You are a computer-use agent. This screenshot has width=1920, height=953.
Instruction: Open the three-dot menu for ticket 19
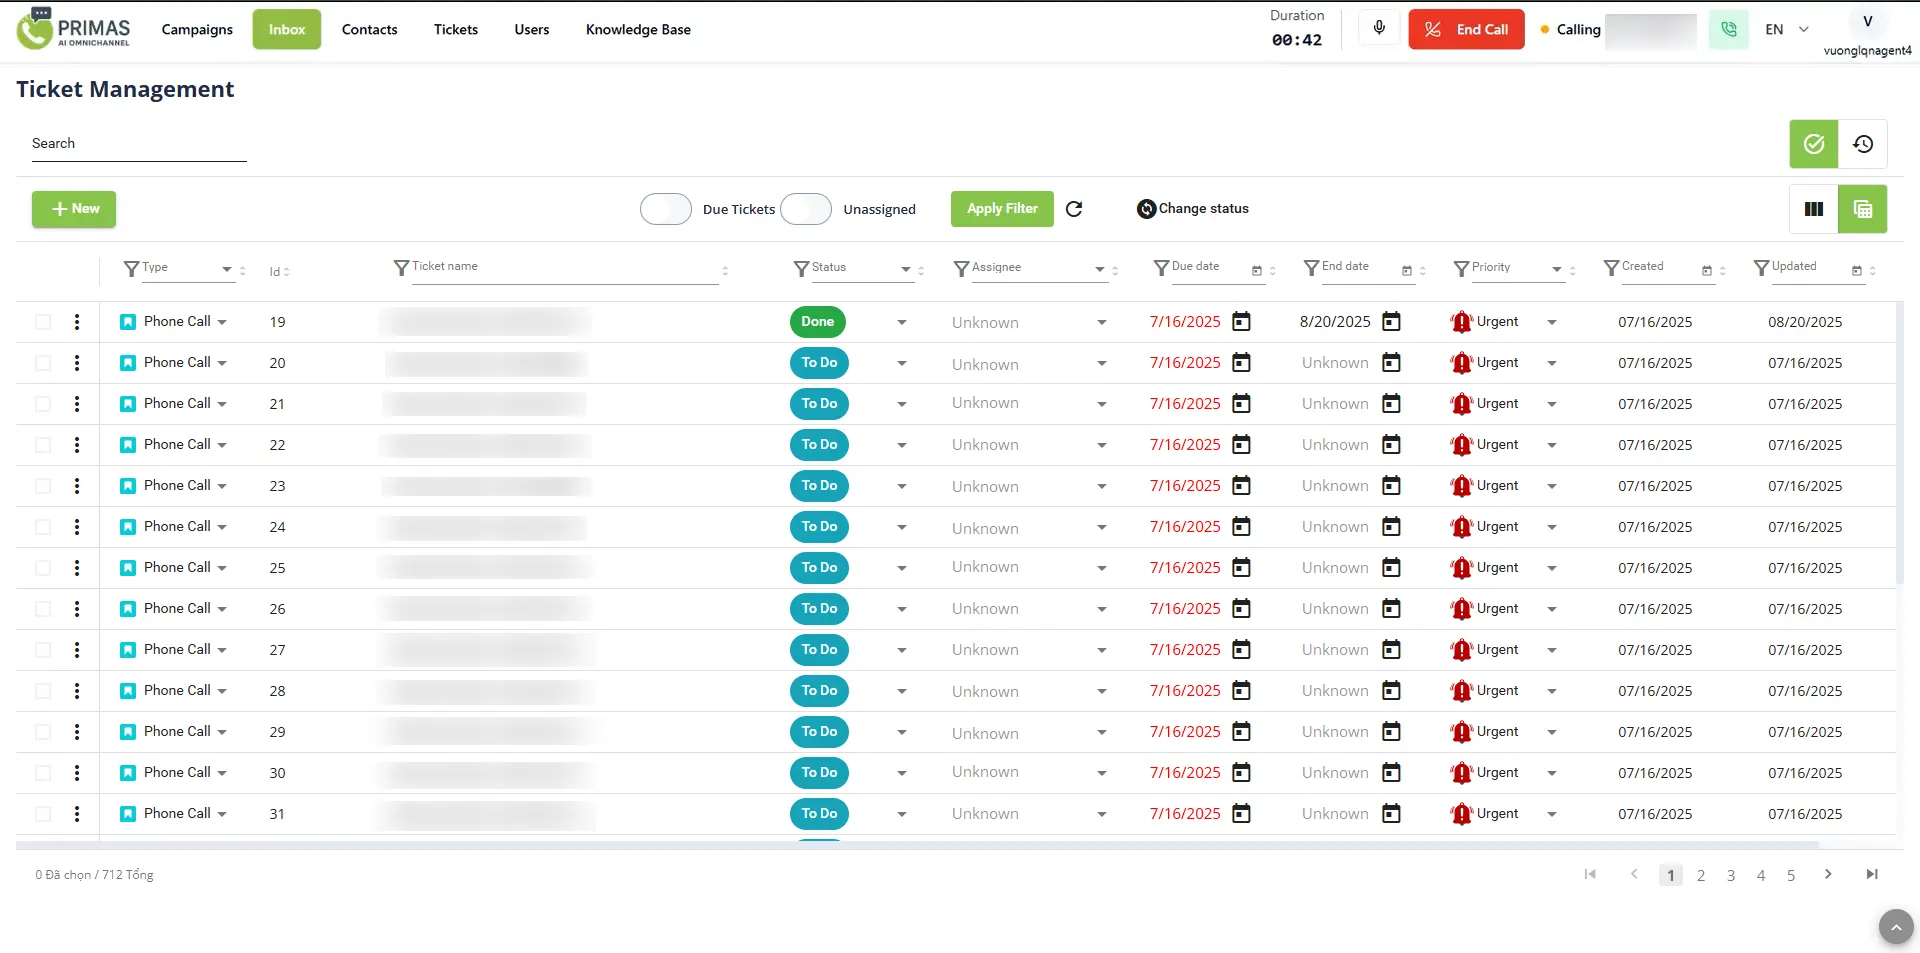point(77,322)
